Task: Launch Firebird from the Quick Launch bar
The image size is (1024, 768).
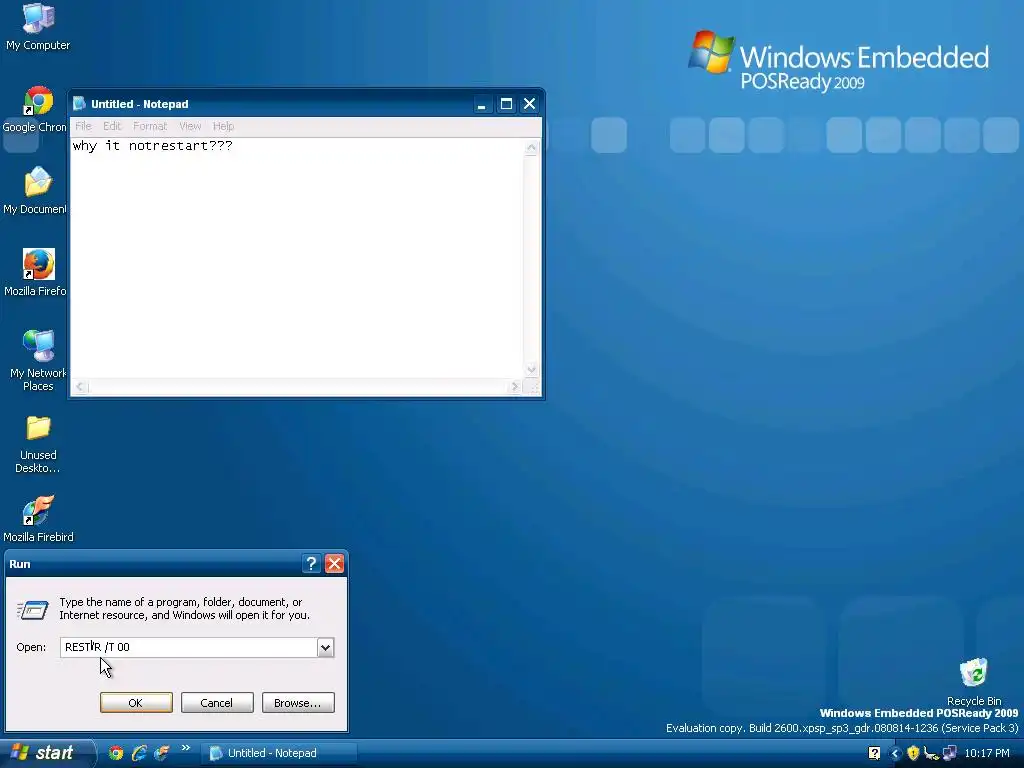Action: 161,753
